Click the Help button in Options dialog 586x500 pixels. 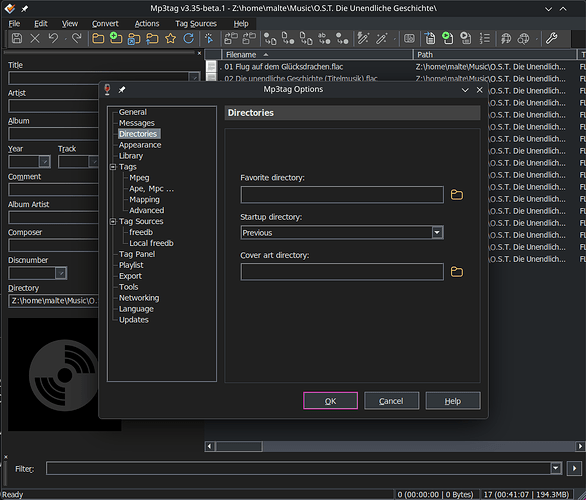coord(453,401)
